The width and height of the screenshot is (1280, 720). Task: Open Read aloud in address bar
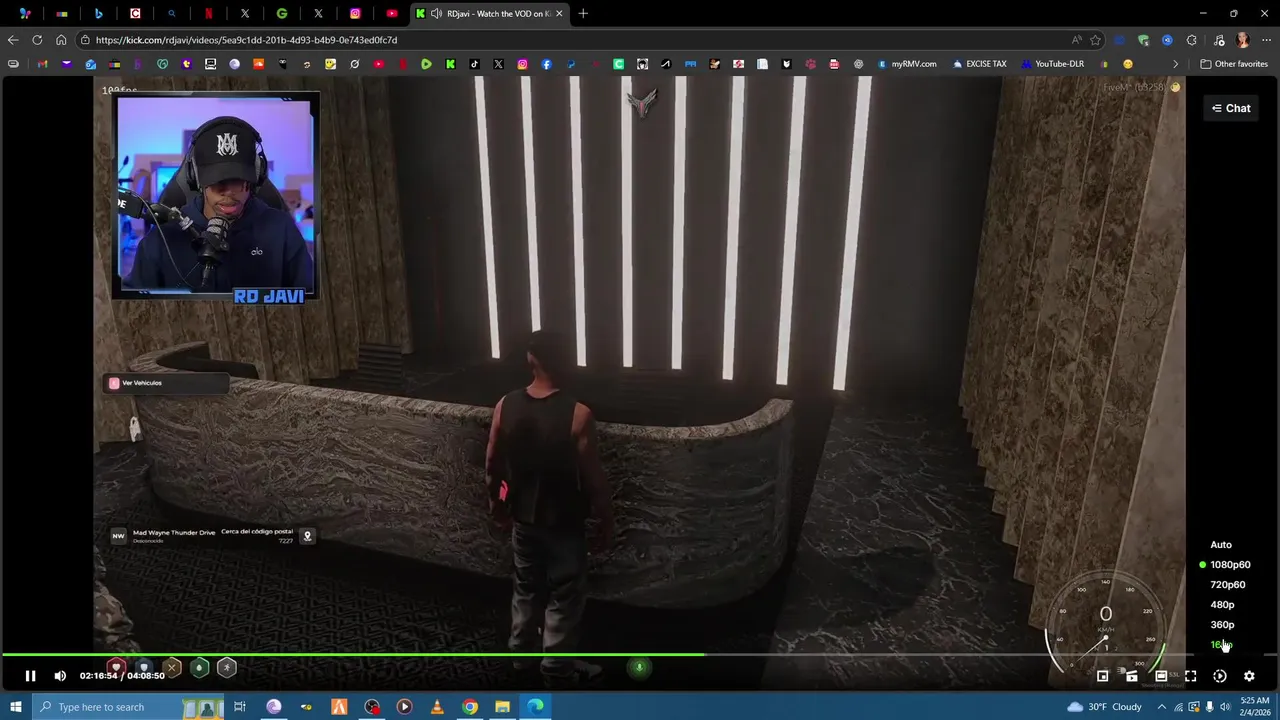click(x=1076, y=40)
